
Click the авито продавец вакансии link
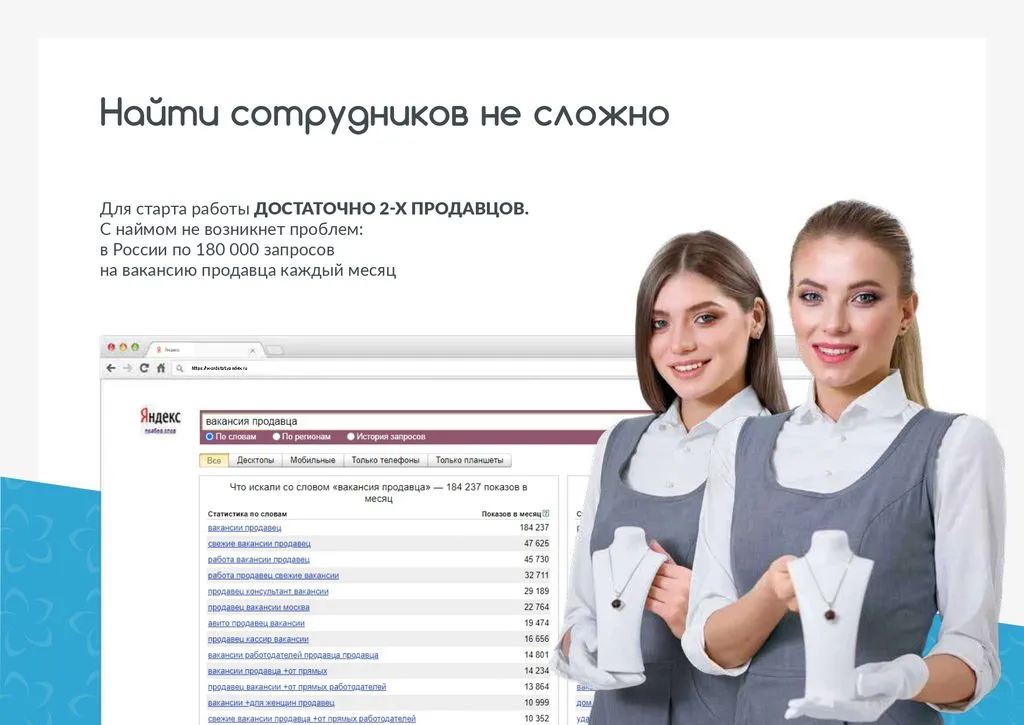tap(256, 623)
